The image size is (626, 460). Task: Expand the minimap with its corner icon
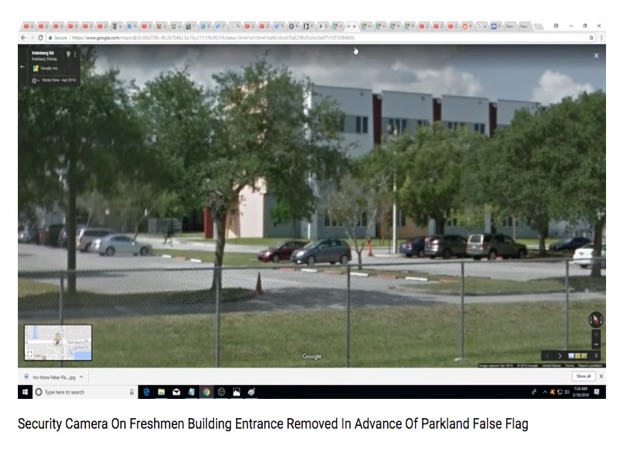point(30,354)
